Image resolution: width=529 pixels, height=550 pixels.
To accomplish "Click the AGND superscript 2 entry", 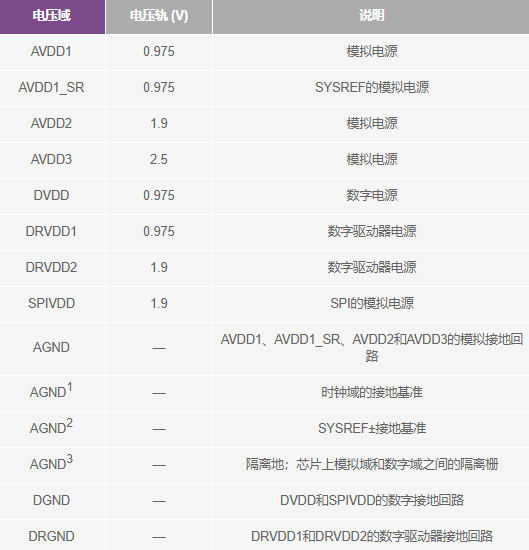I will (x=51, y=427).
